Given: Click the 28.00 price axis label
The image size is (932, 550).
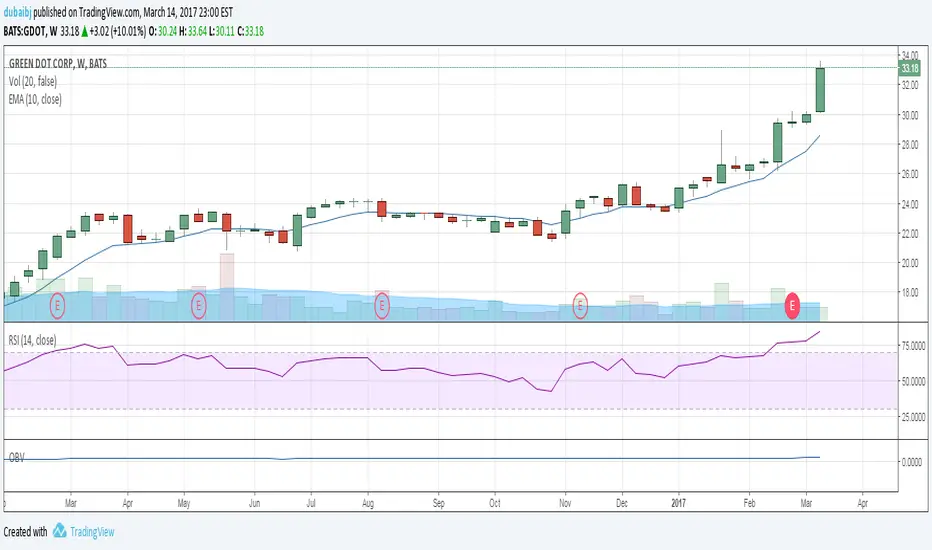Looking at the screenshot, I should coord(910,144).
